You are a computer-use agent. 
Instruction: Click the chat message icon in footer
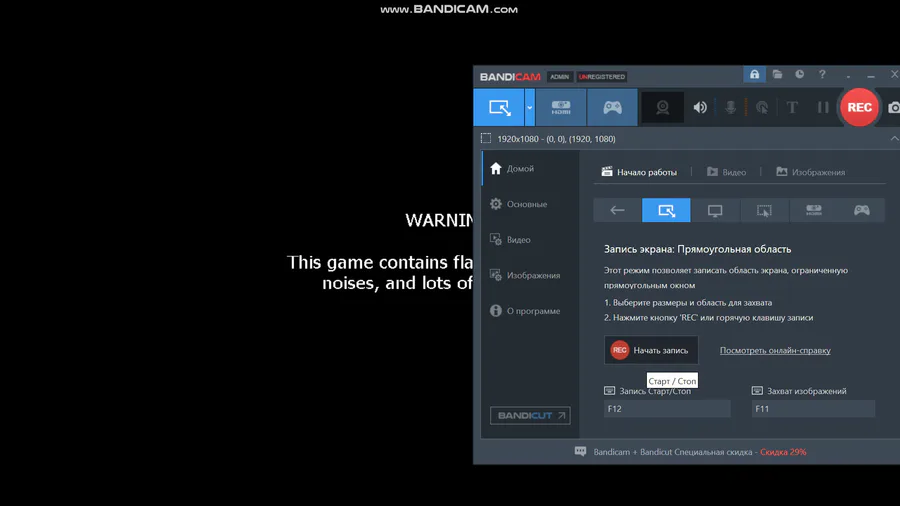pyautogui.click(x=580, y=451)
